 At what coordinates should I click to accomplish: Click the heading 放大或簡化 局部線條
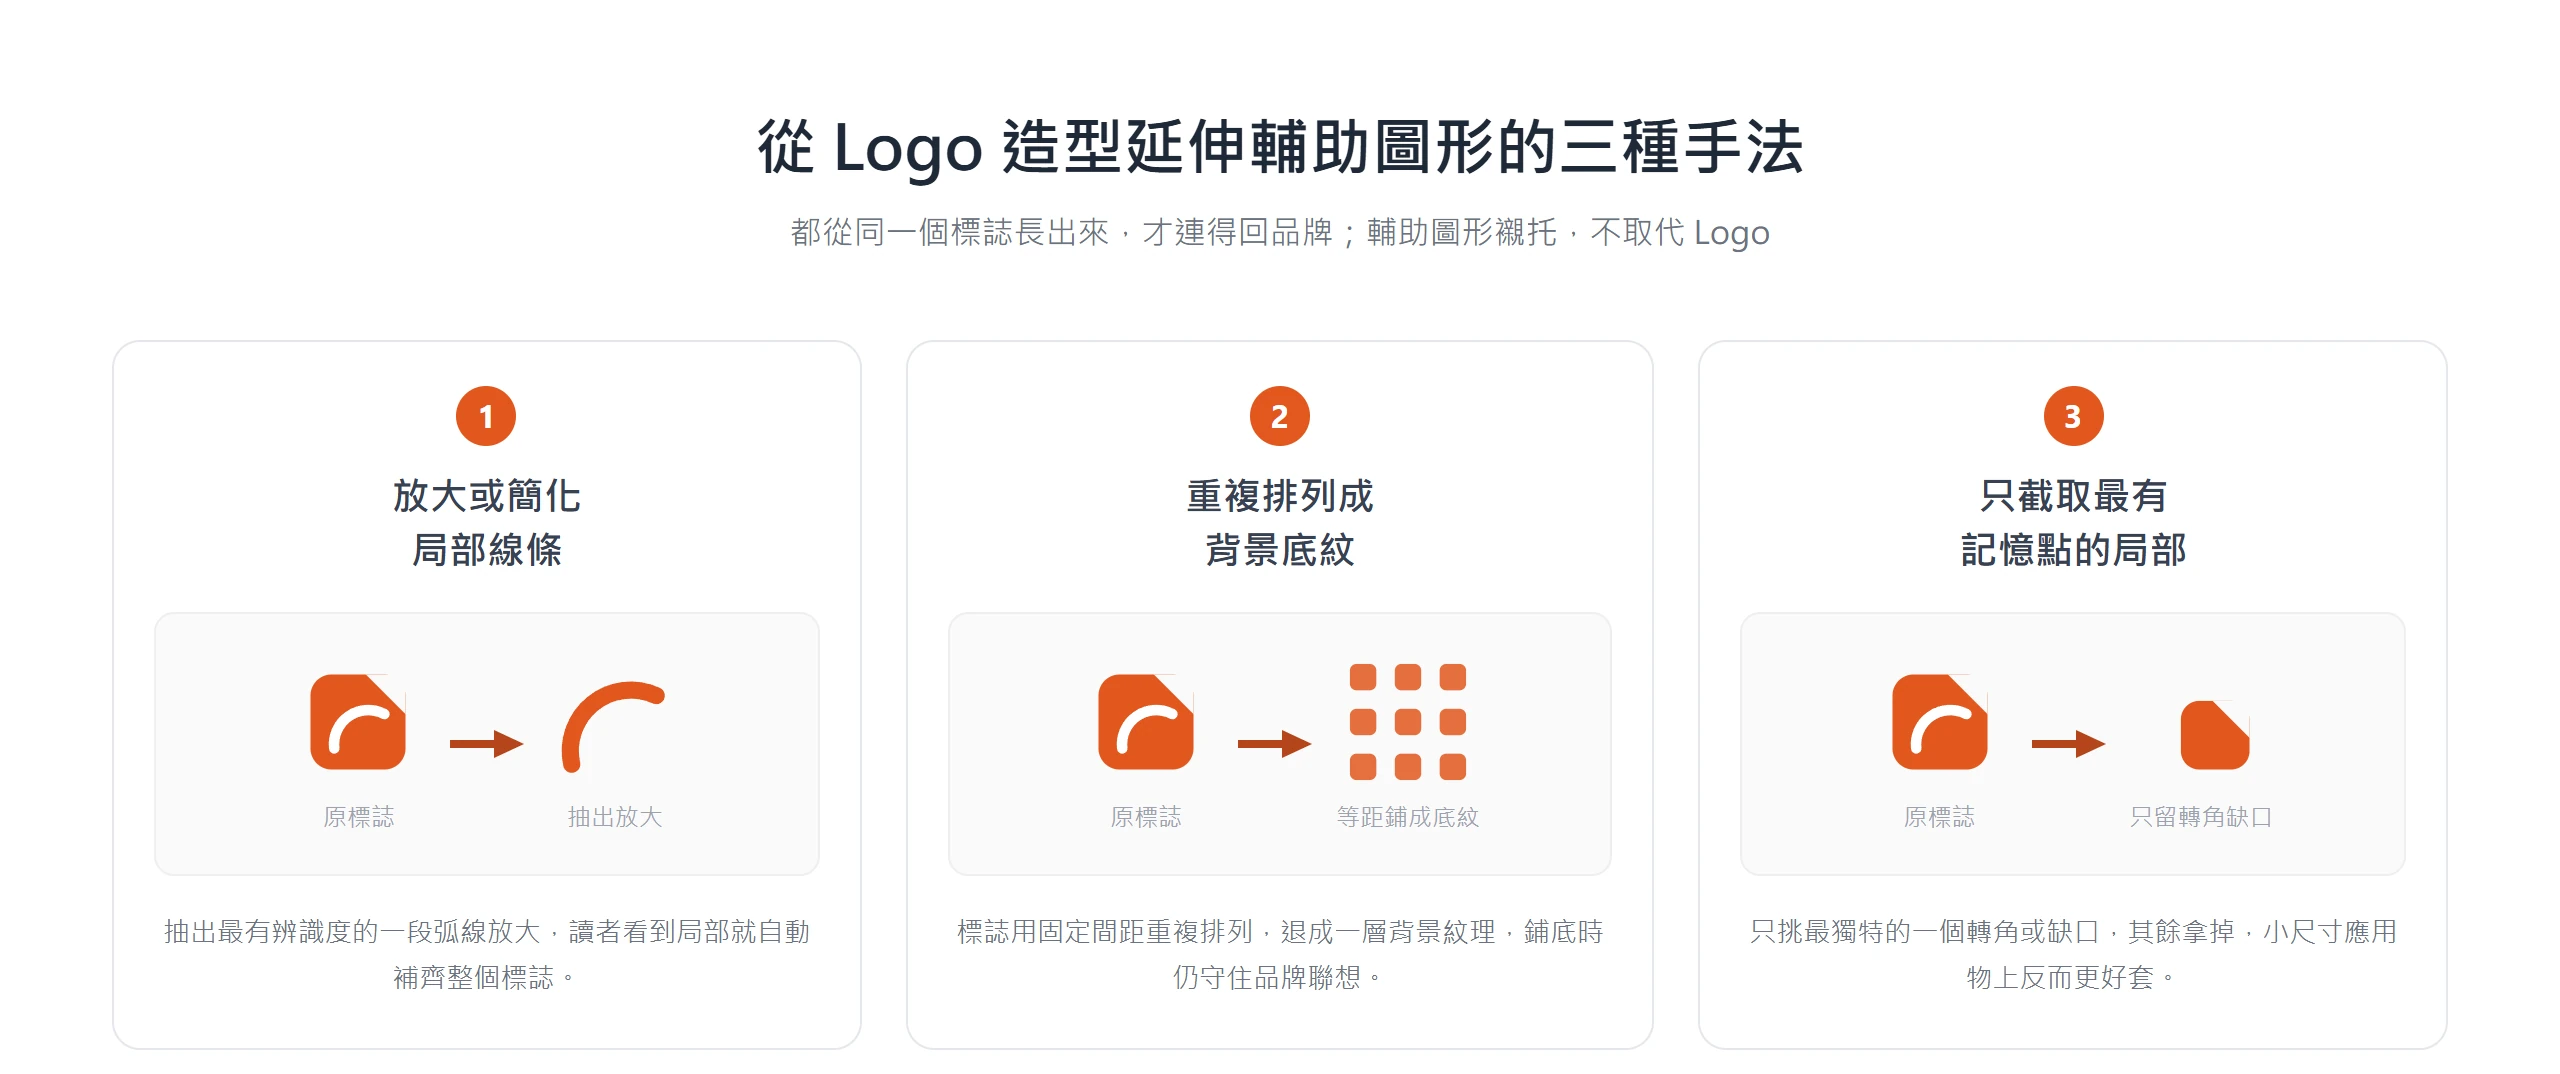point(487,523)
